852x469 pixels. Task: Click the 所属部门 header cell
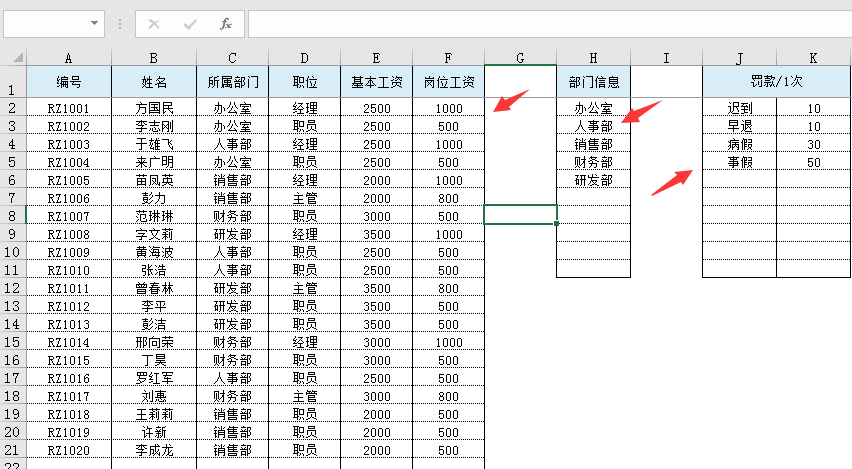(233, 82)
